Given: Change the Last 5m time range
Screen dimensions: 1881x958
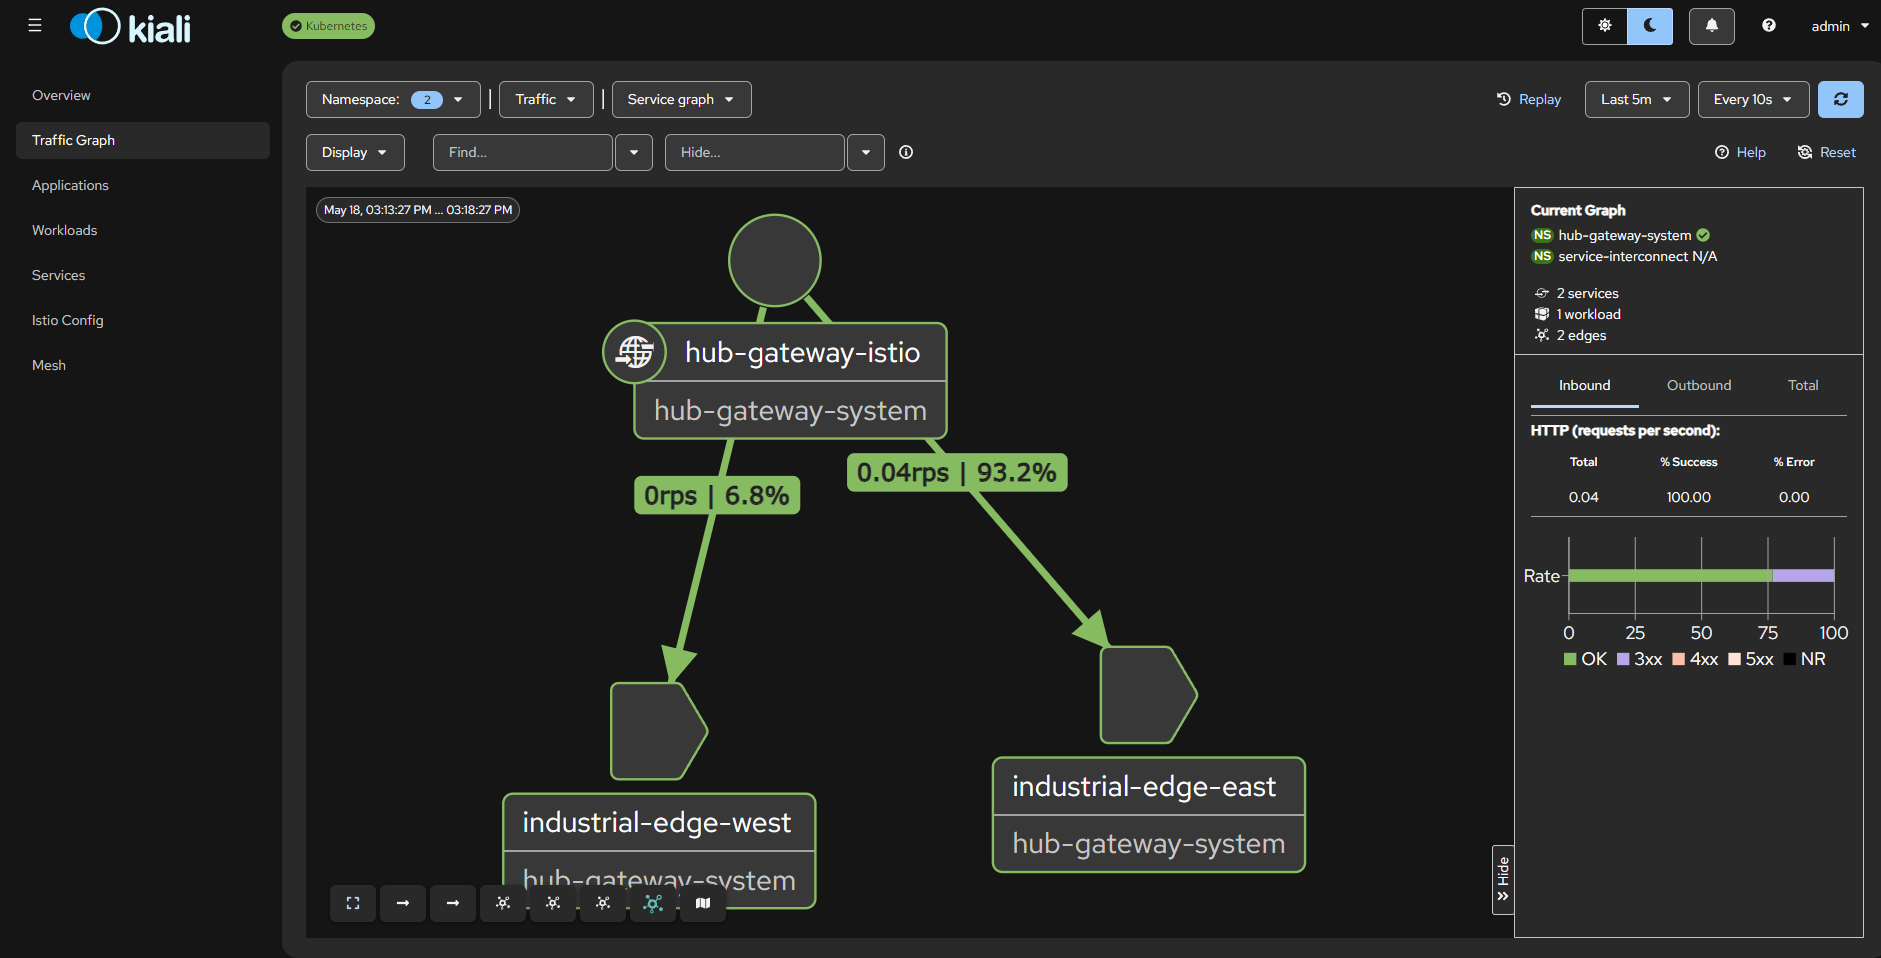Looking at the screenshot, I should [x=1637, y=99].
